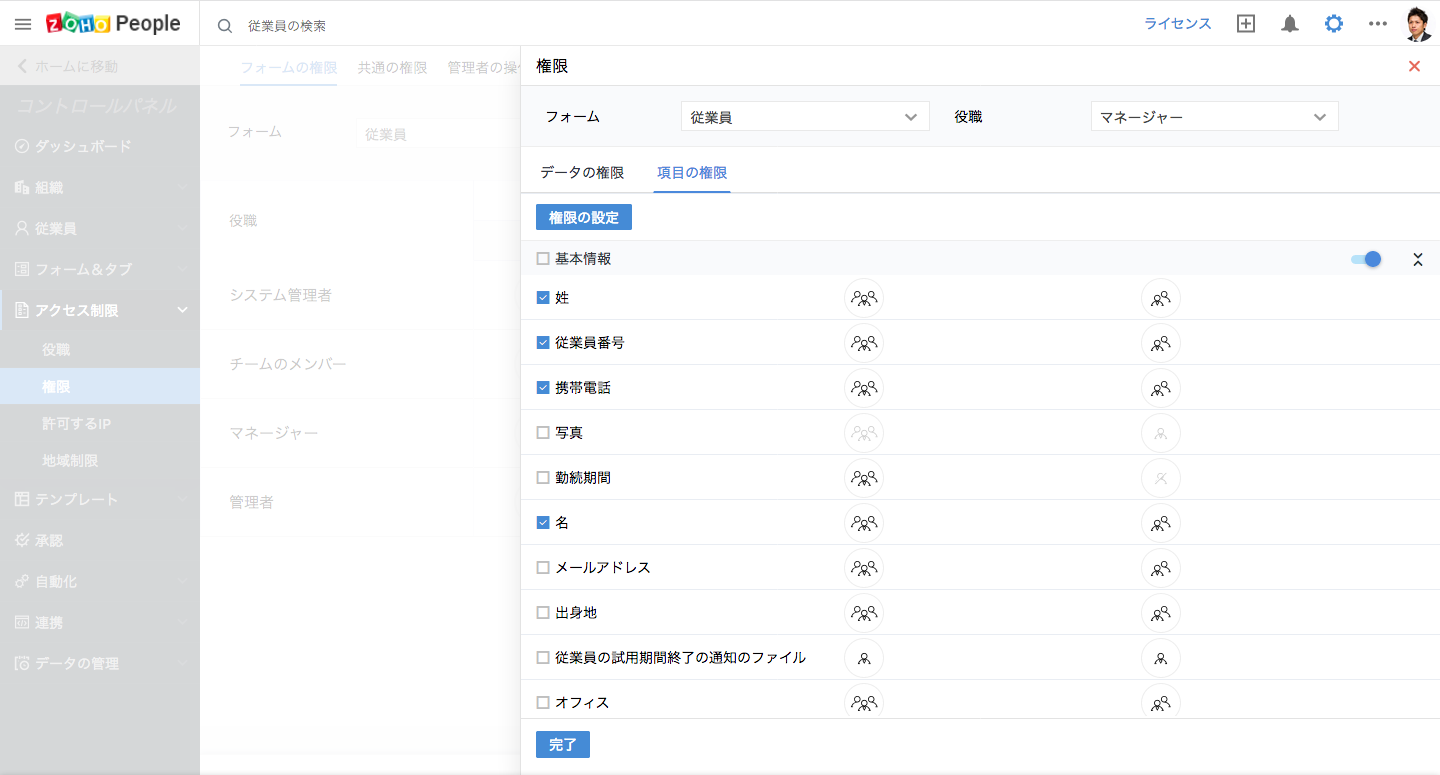Open the 役職 dropdown showing マネージャー
Image resolution: width=1440 pixels, height=775 pixels.
point(1214,117)
